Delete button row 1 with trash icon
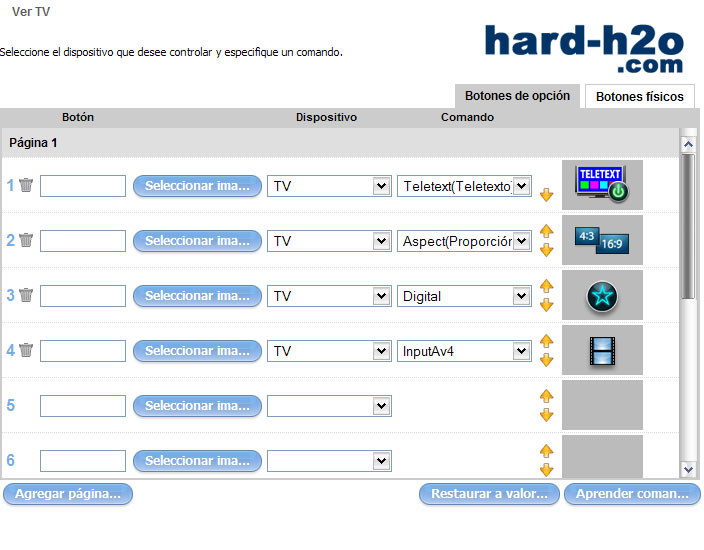 point(26,185)
